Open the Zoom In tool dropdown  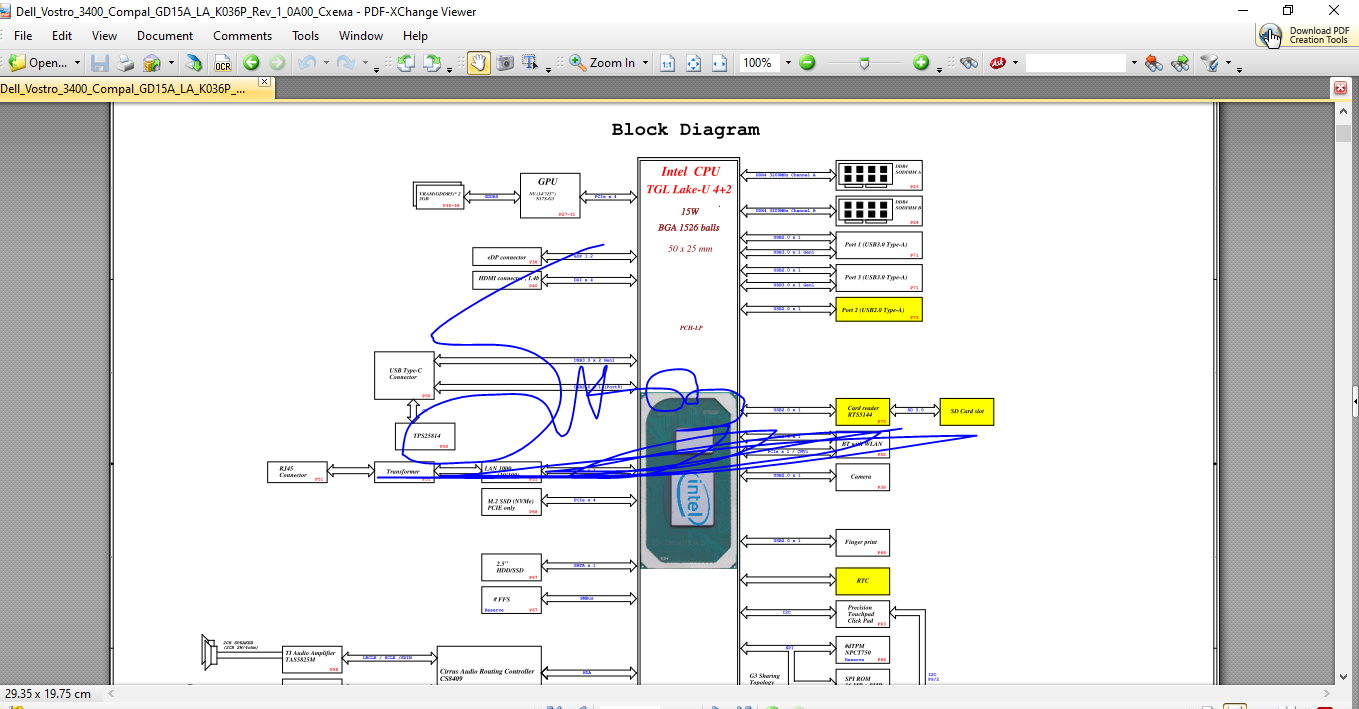pos(645,63)
